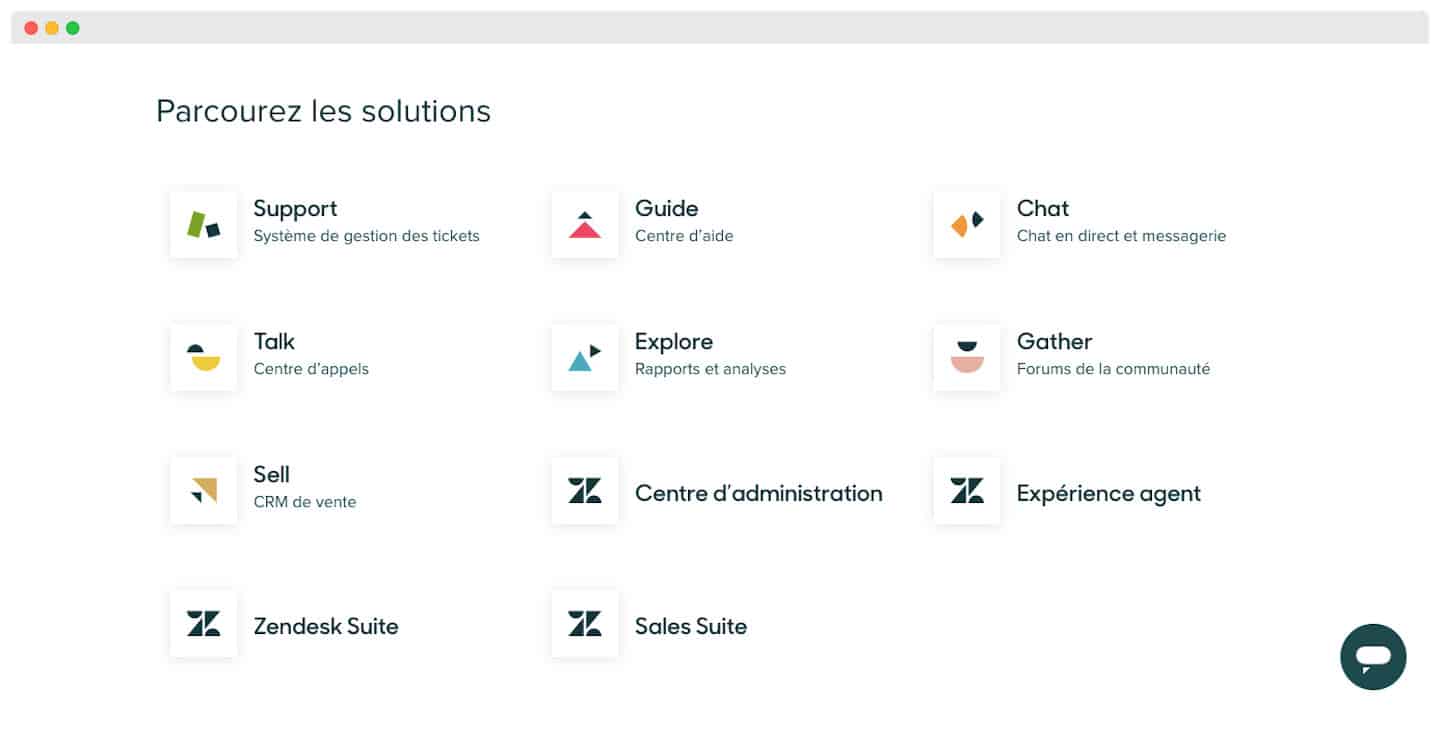
Task: Click 'Système de gestion des tickets' text
Action: click(367, 236)
